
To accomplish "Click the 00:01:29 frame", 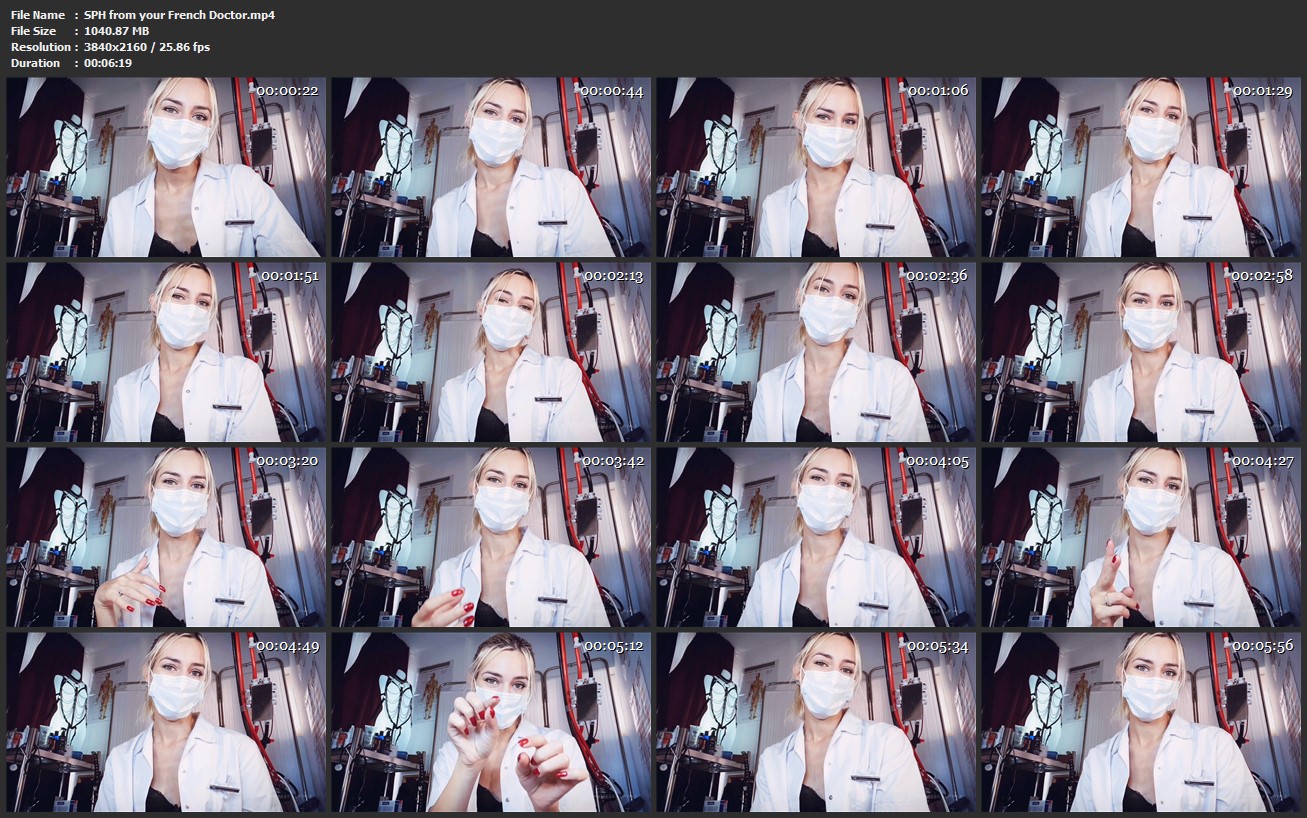I will [1141, 168].
